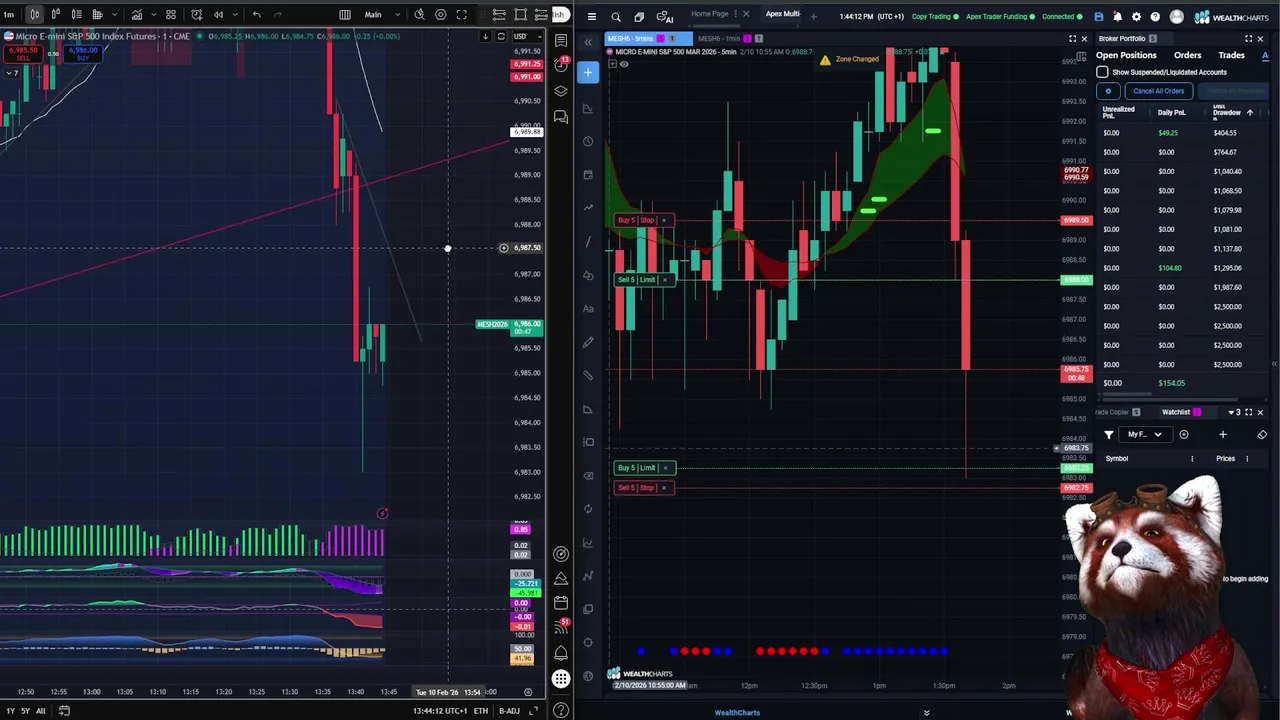This screenshot has width=1280, height=720.
Task: Open the WealthCharts search icon
Action: click(616, 17)
